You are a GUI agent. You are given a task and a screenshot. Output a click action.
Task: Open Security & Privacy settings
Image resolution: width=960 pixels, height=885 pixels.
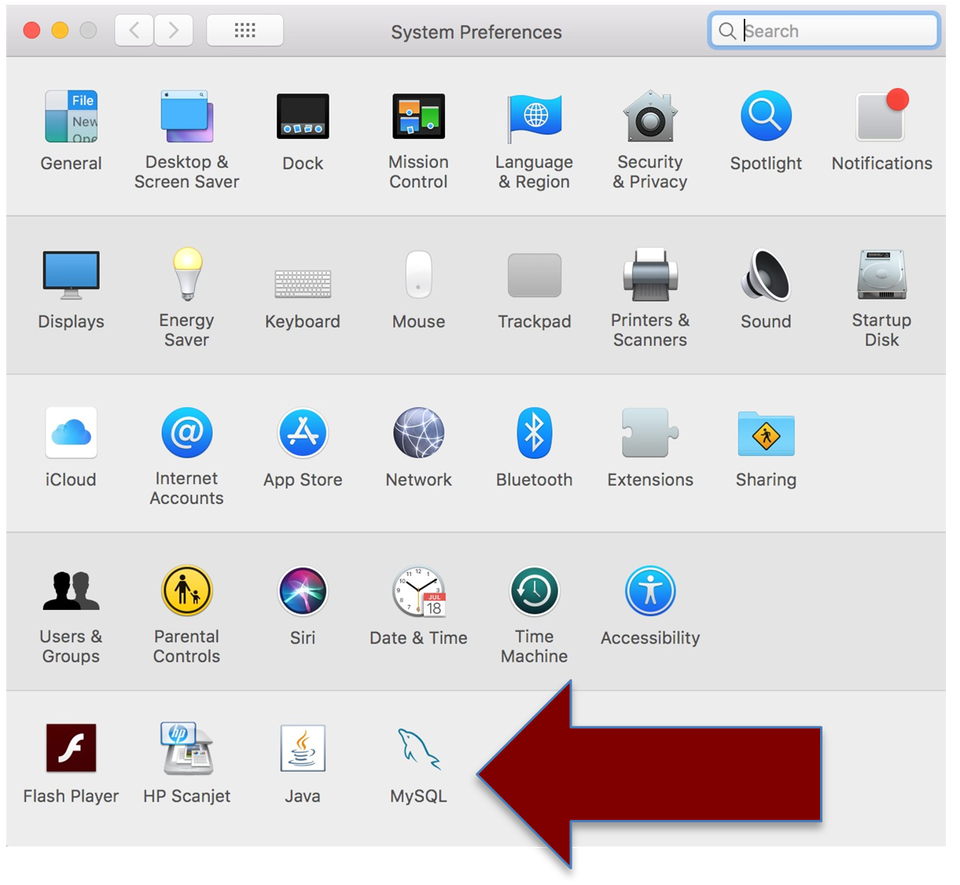(x=650, y=118)
